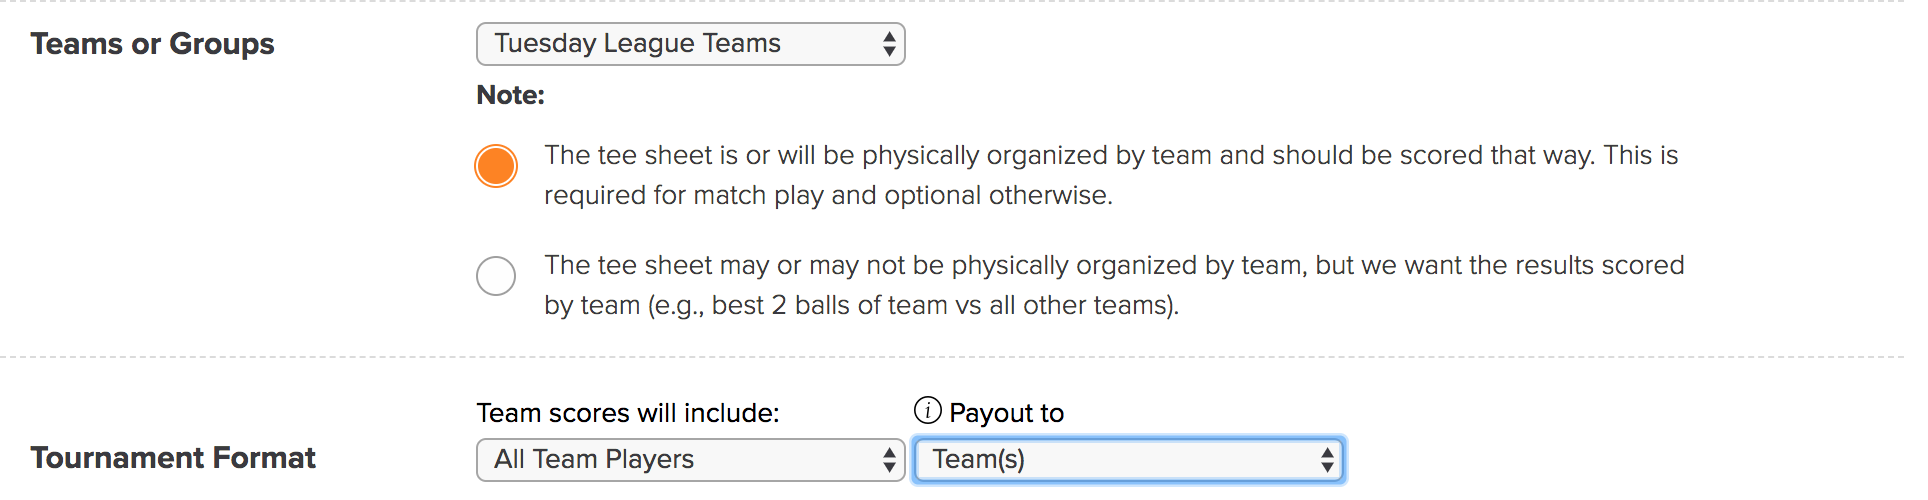Click the words 'All Team Players' in the selector

point(594,460)
